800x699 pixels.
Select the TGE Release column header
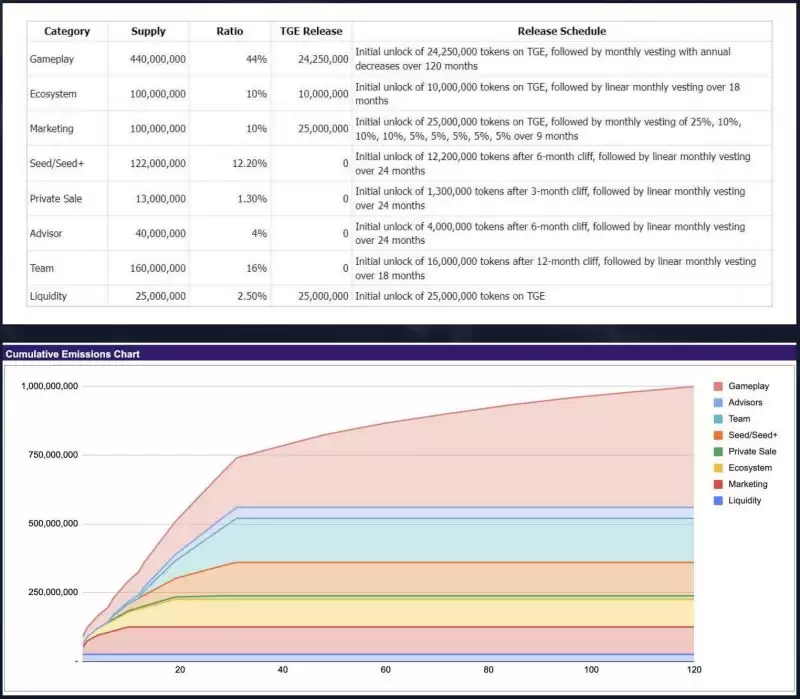(311, 31)
